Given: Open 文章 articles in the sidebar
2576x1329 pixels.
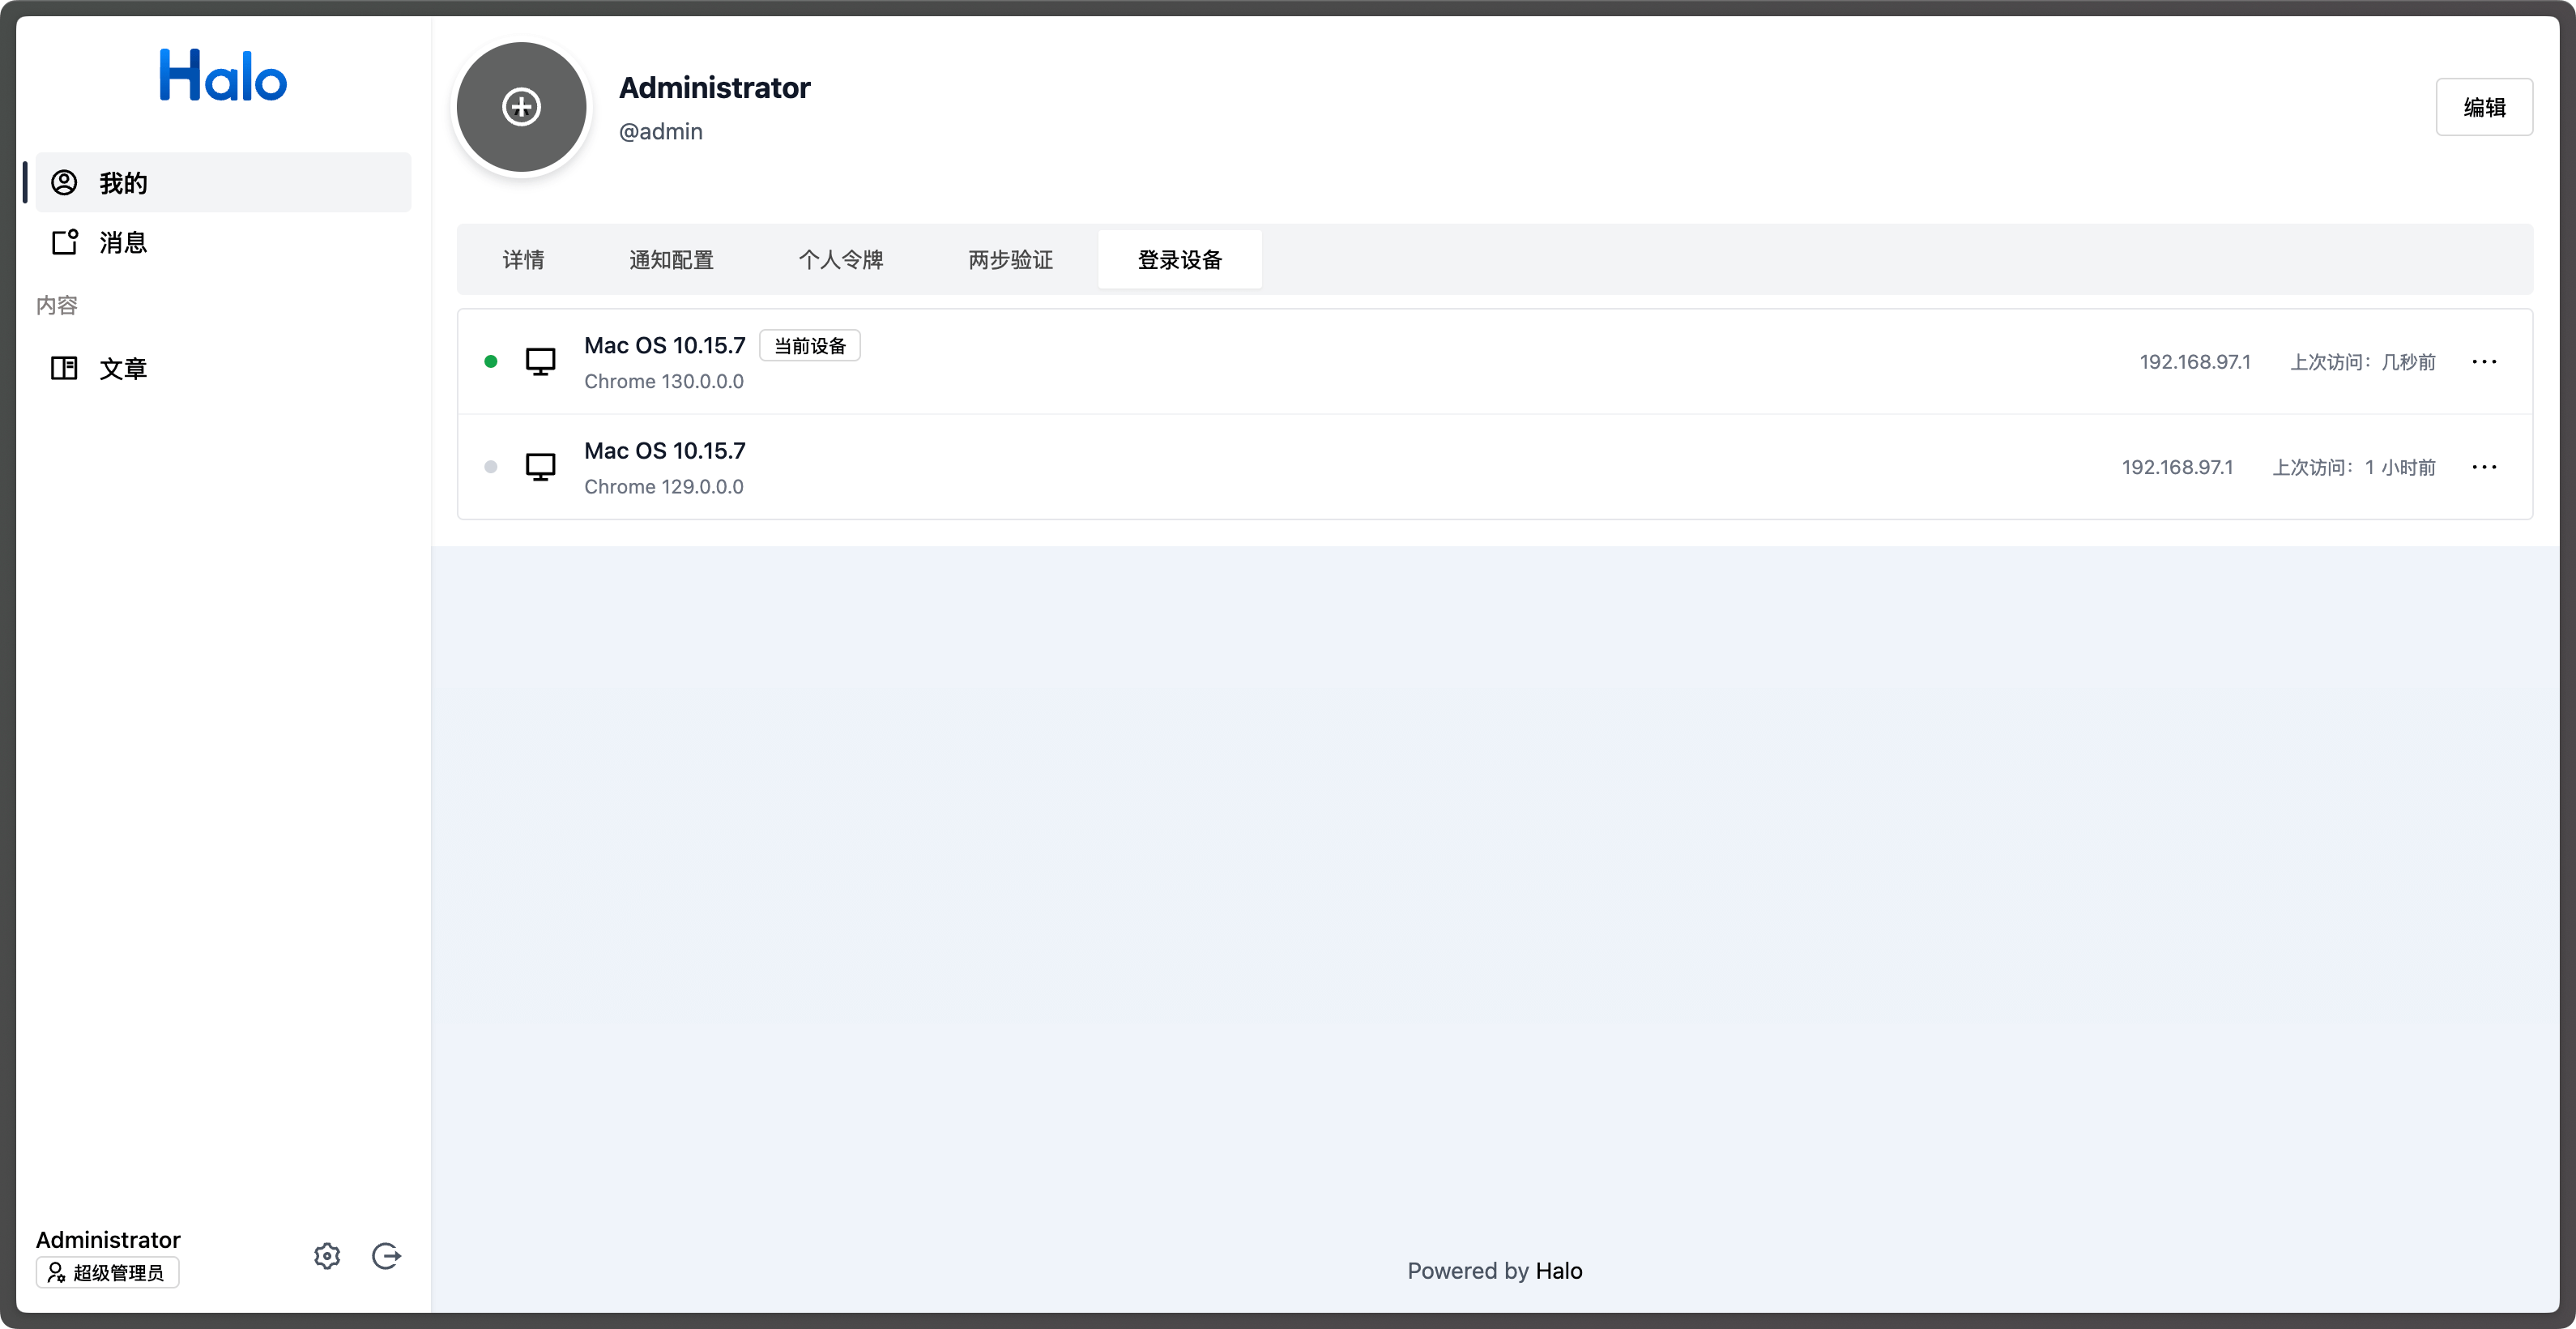Looking at the screenshot, I should (x=122, y=369).
